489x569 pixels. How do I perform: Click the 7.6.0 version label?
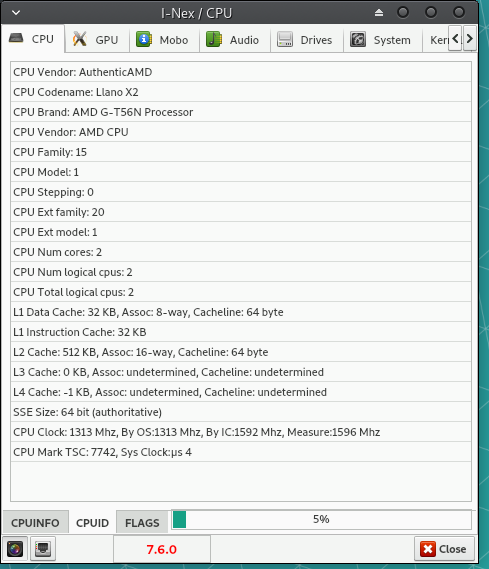click(162, 549)
